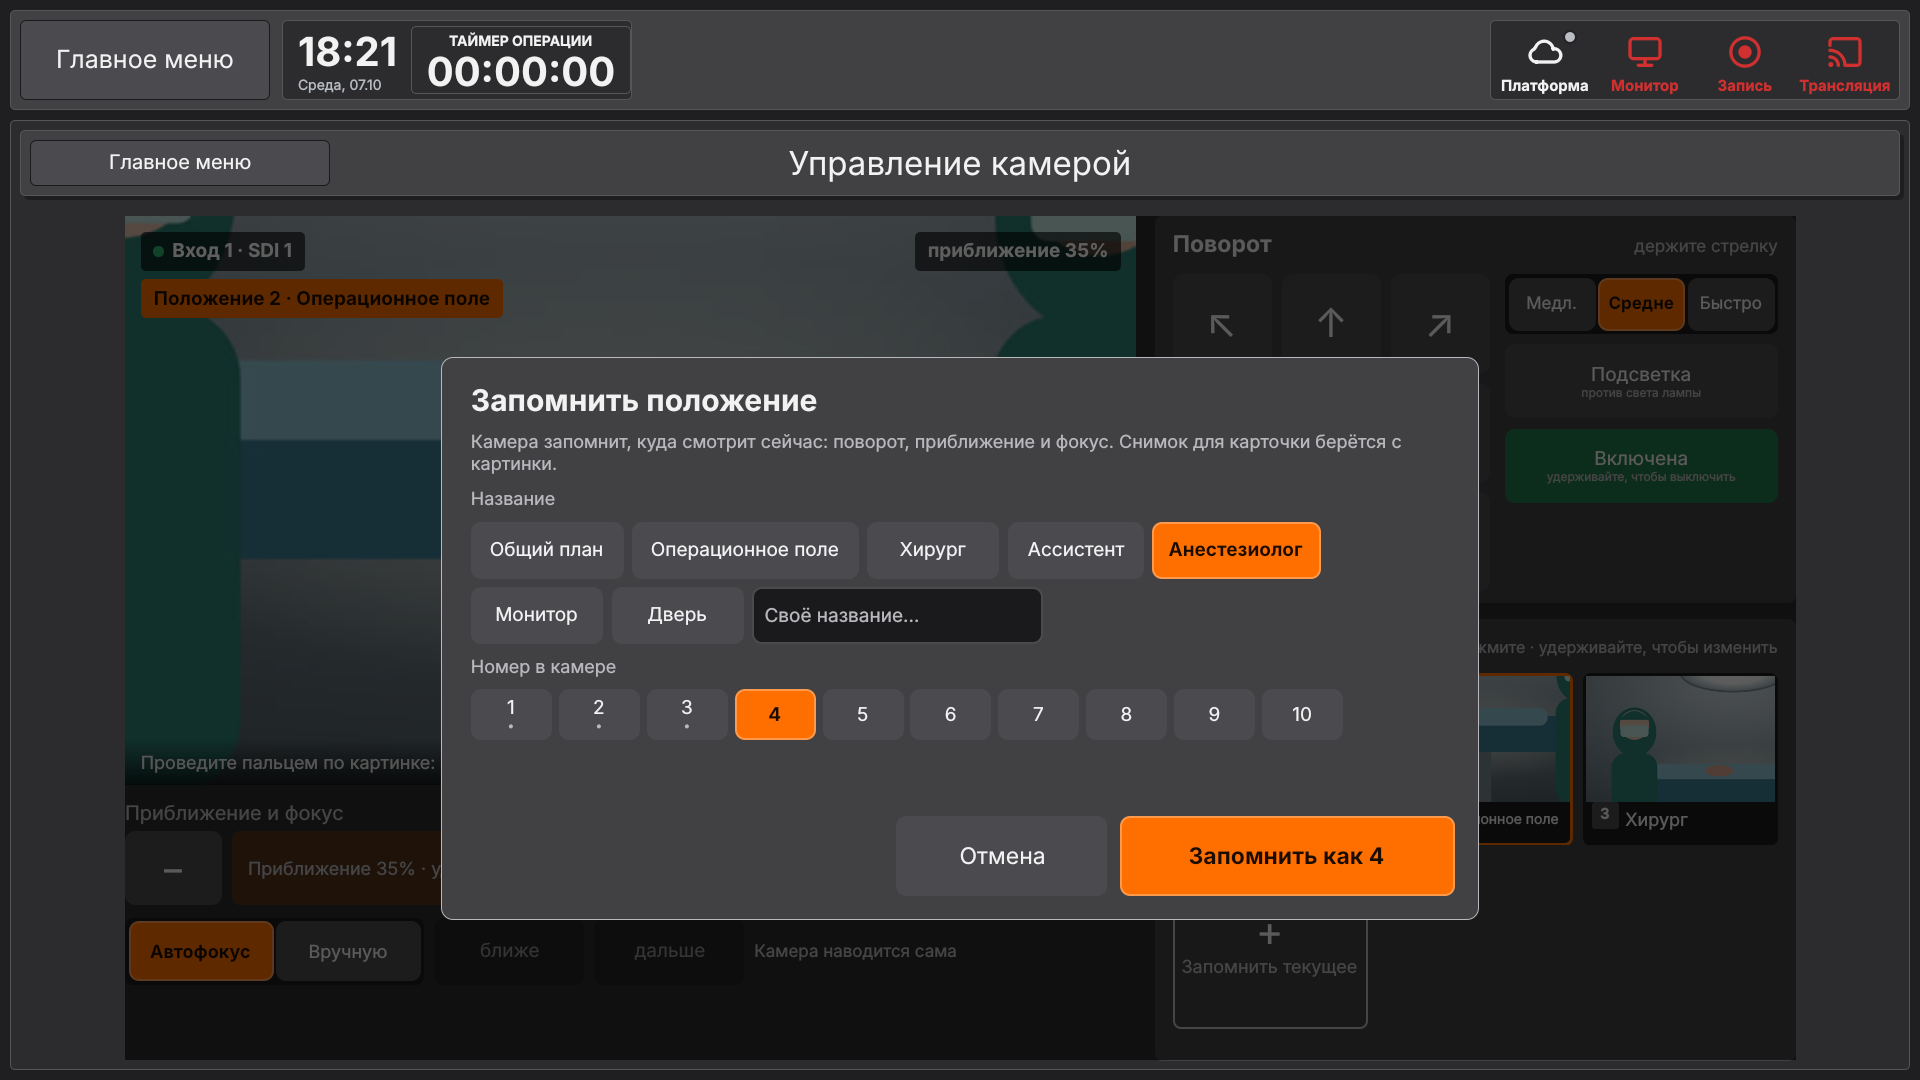Click the Подсветка backlight button
The image size is (1920, 1080).
[1641, 381]
